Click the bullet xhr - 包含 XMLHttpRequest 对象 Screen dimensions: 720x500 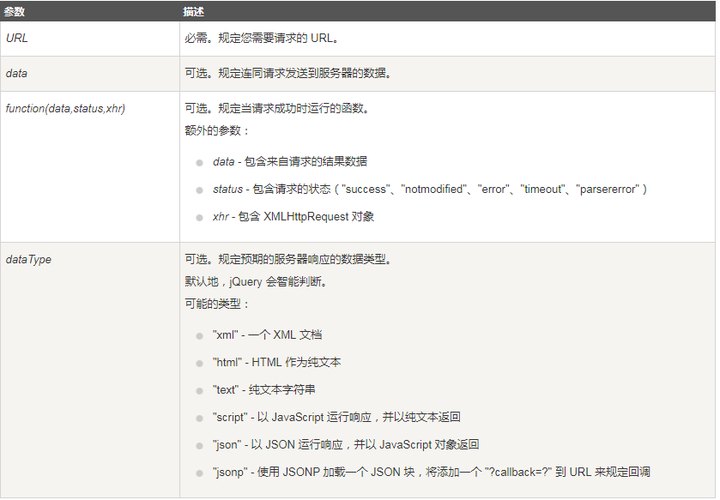[293, 217]
